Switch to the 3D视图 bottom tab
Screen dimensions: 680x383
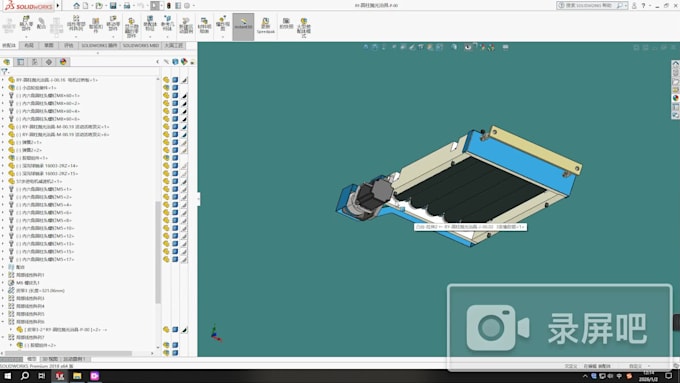[x=50, y=359]
